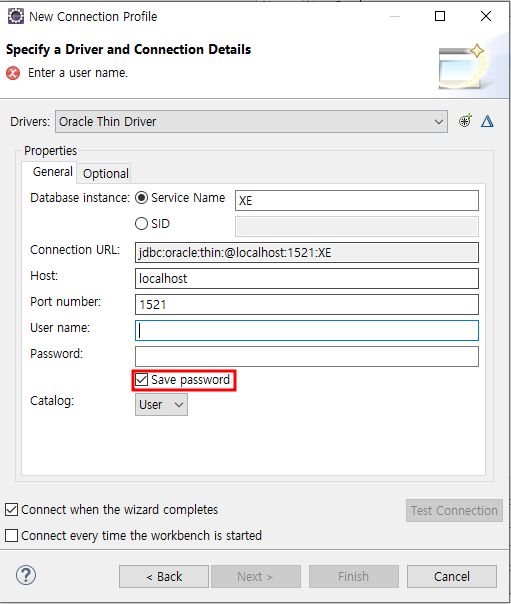The image size is (511, 604).
Task: Open the dialog help question mark icon
Action: (x=26, y=575)
